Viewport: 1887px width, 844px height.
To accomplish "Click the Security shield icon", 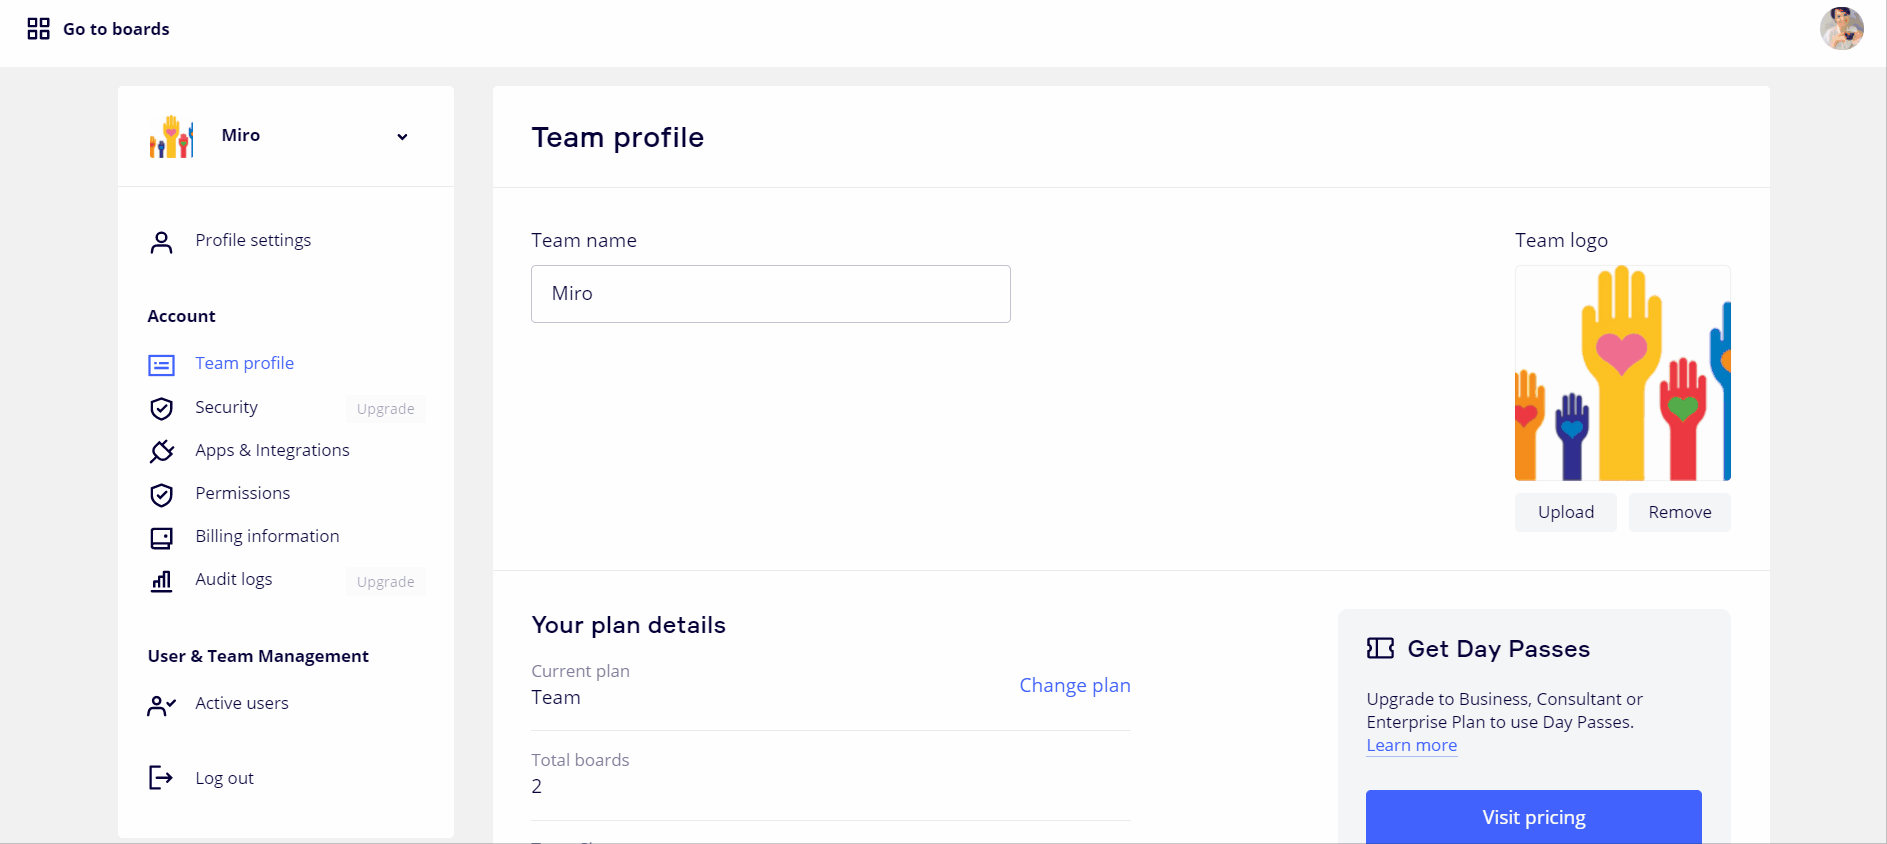I will point(161,408).
